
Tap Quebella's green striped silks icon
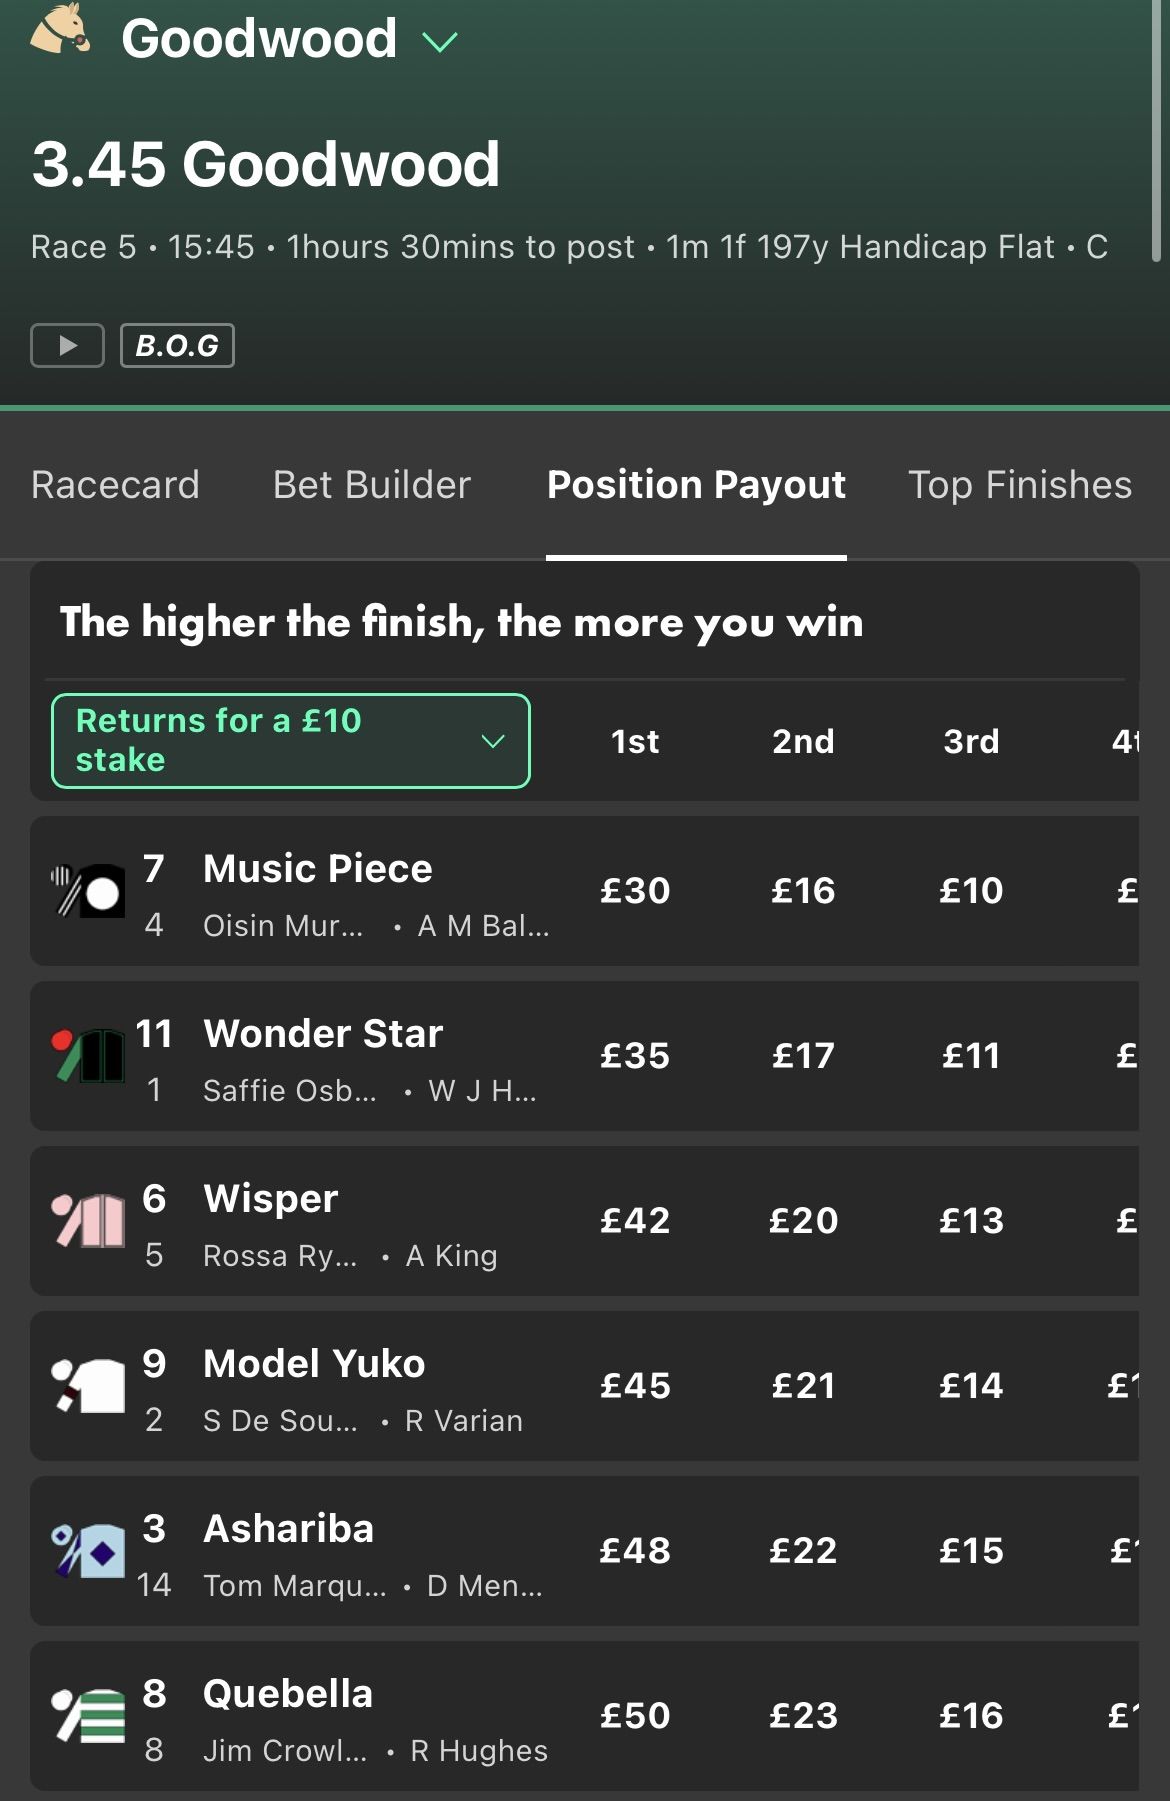point(89,1716)
